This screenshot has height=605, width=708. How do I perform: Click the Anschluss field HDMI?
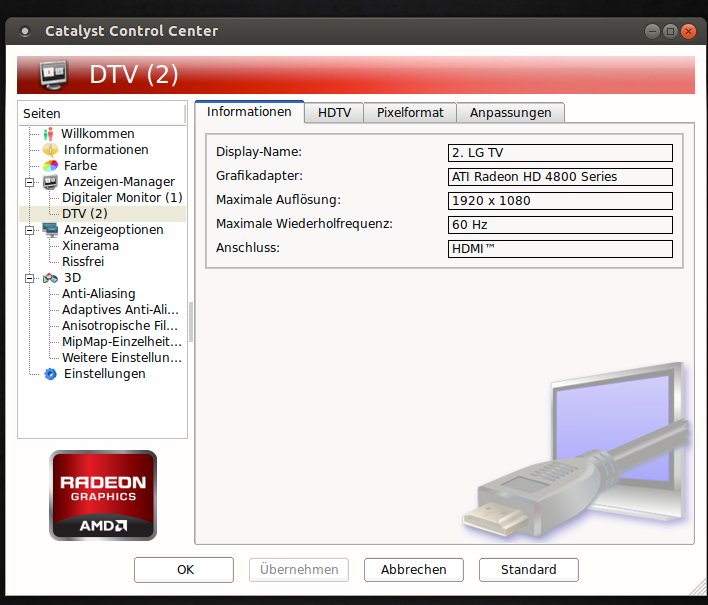pyautogui.click(x=560, y=248)
